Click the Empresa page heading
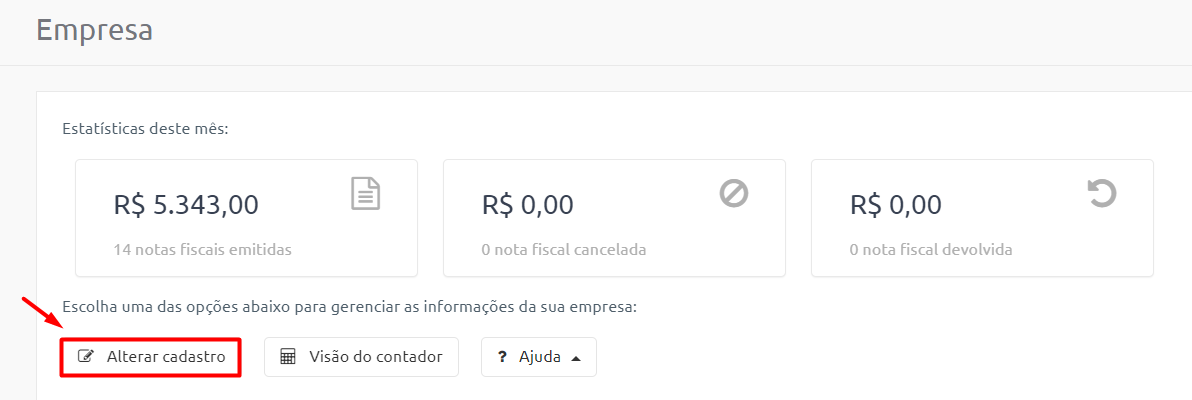 pyautogui.click(x=94, y=30)
